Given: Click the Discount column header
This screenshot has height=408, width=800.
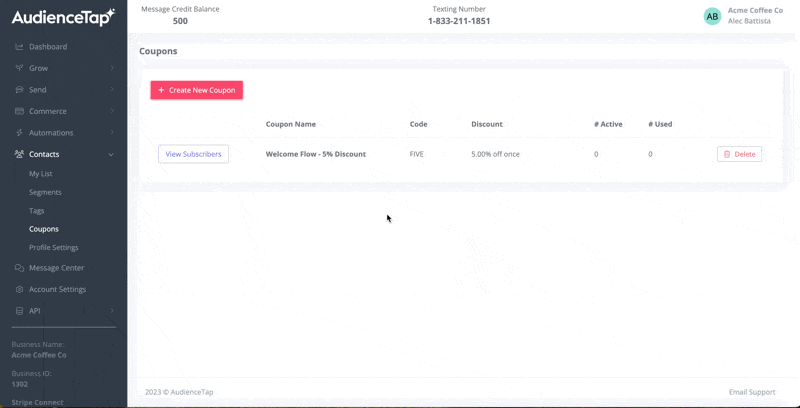Looking at the screenshot, I should click(x=487, y=124).
